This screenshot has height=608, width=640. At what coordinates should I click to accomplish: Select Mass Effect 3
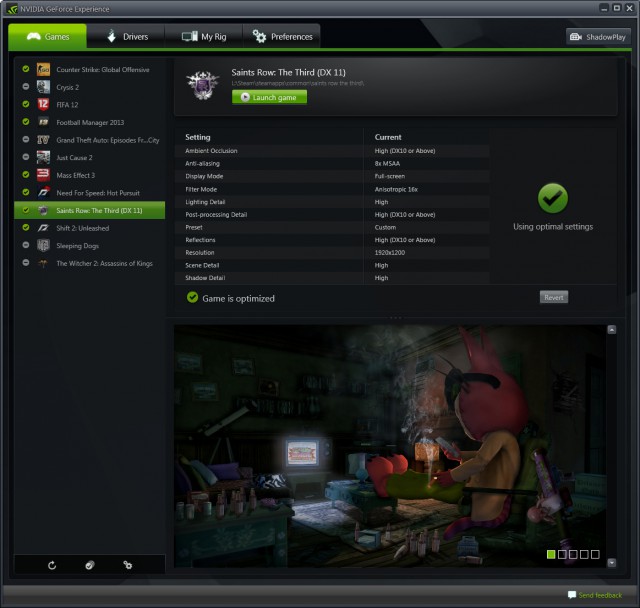(90, 175)
